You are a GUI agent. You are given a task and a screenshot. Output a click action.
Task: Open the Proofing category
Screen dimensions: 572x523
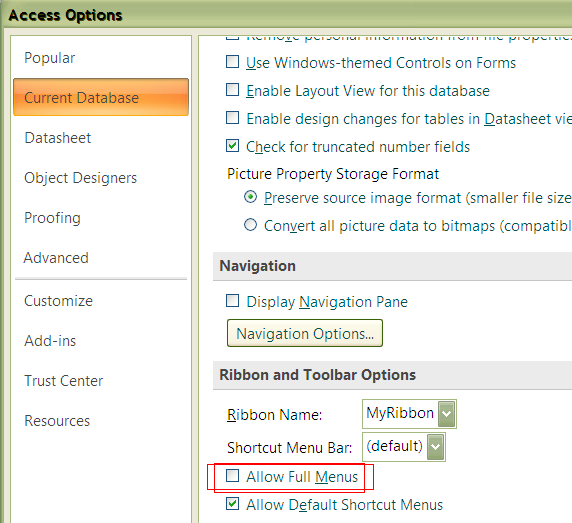click(x=52, y=218)
